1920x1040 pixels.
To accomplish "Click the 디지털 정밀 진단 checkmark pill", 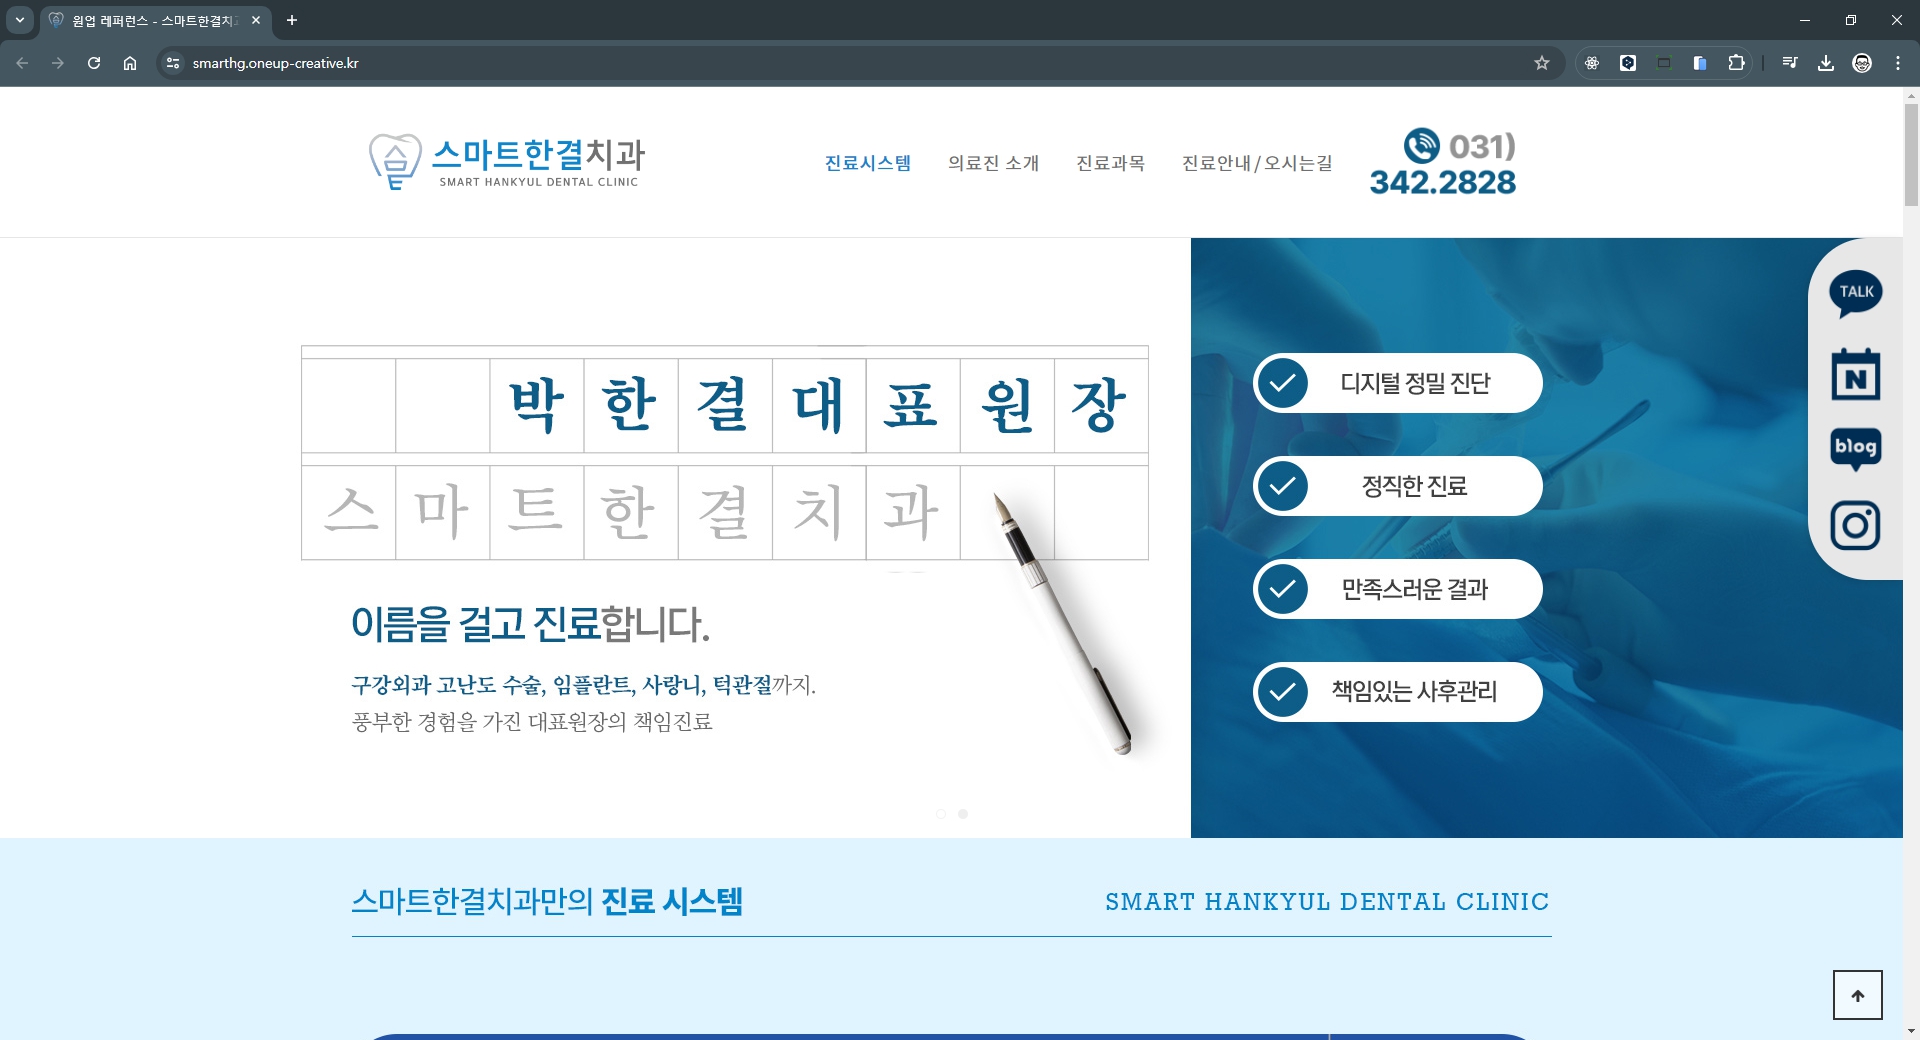I will 1397,383.
